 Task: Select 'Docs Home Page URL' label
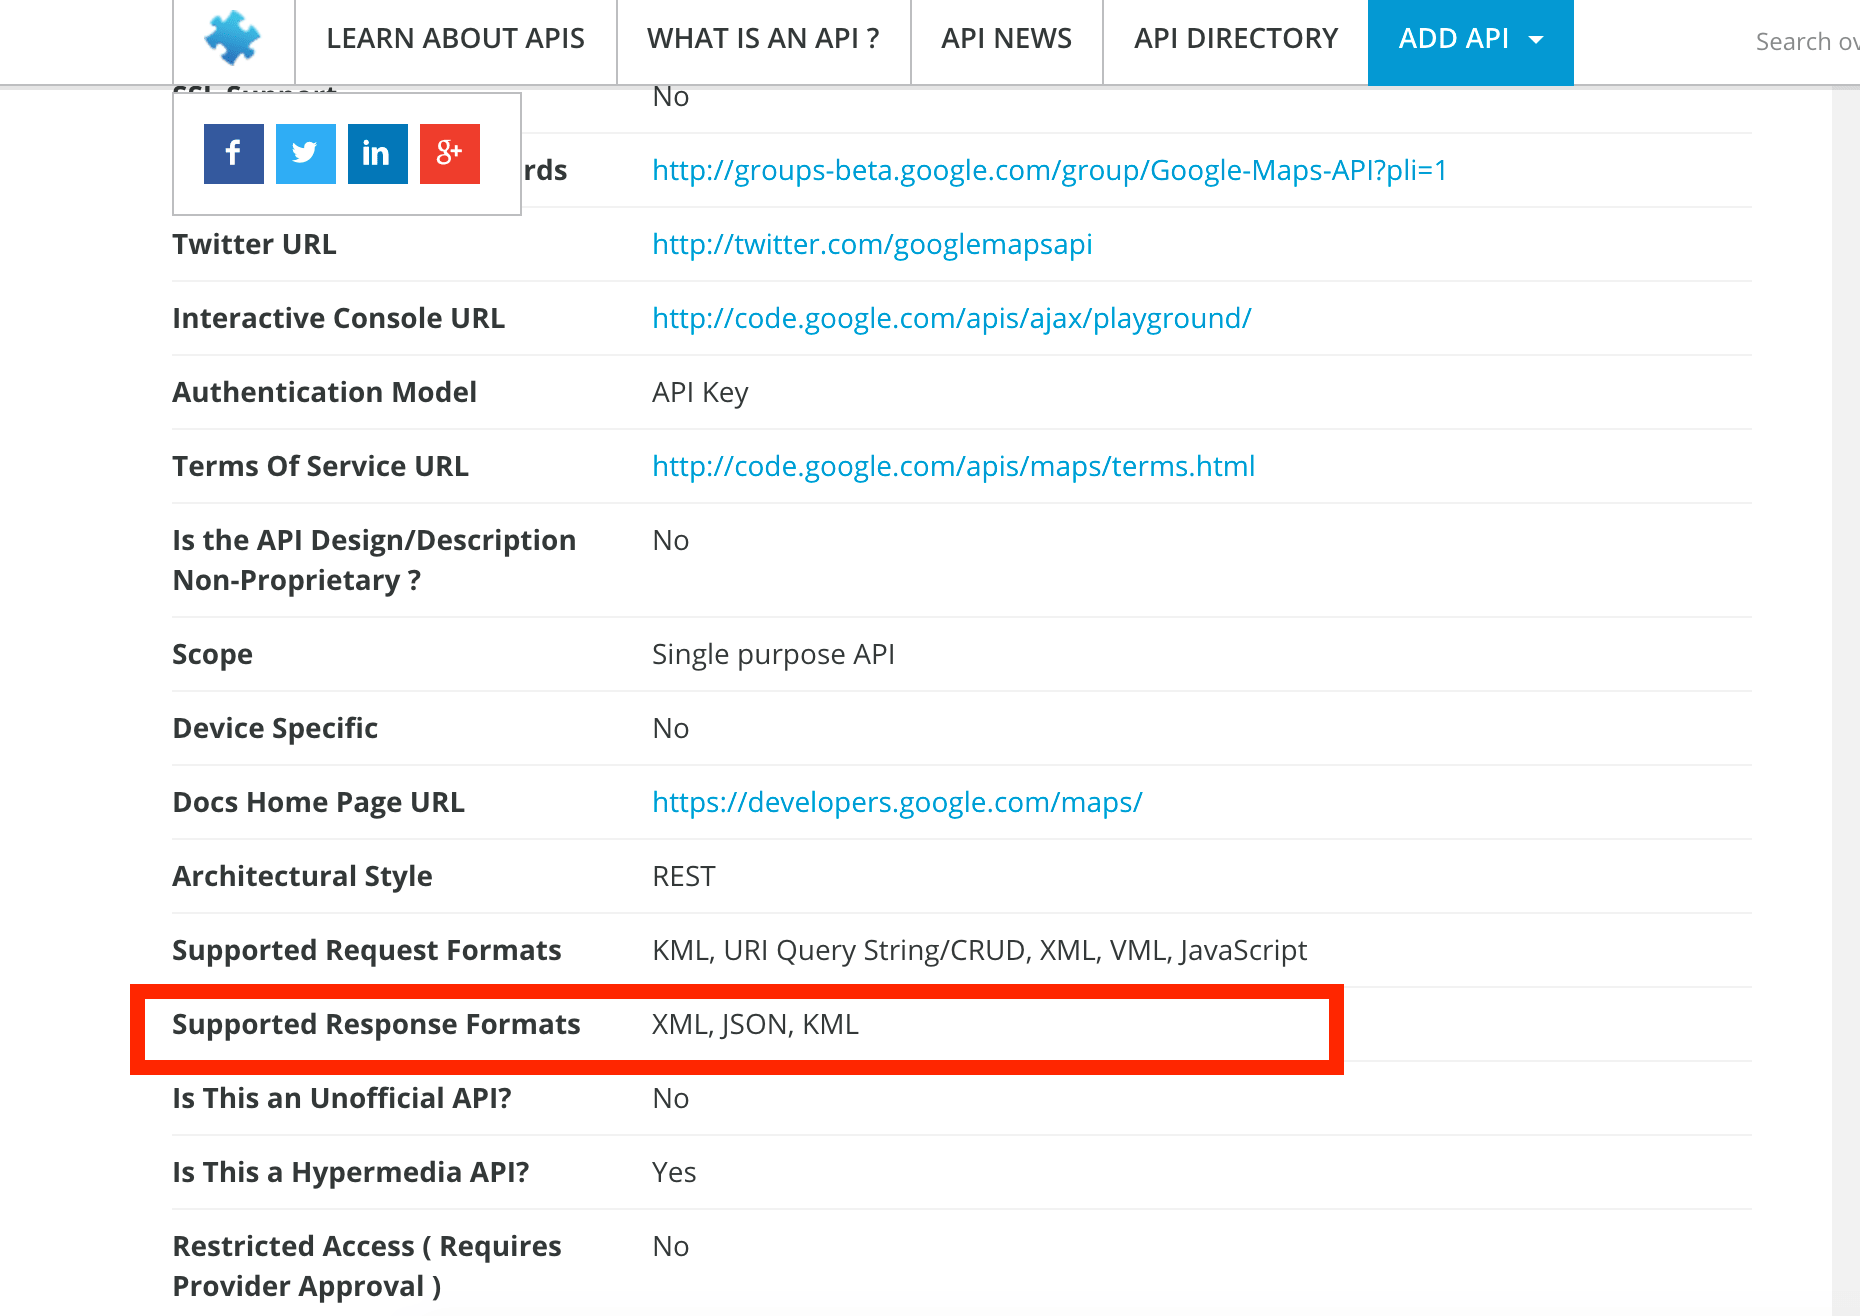point(318,802)
